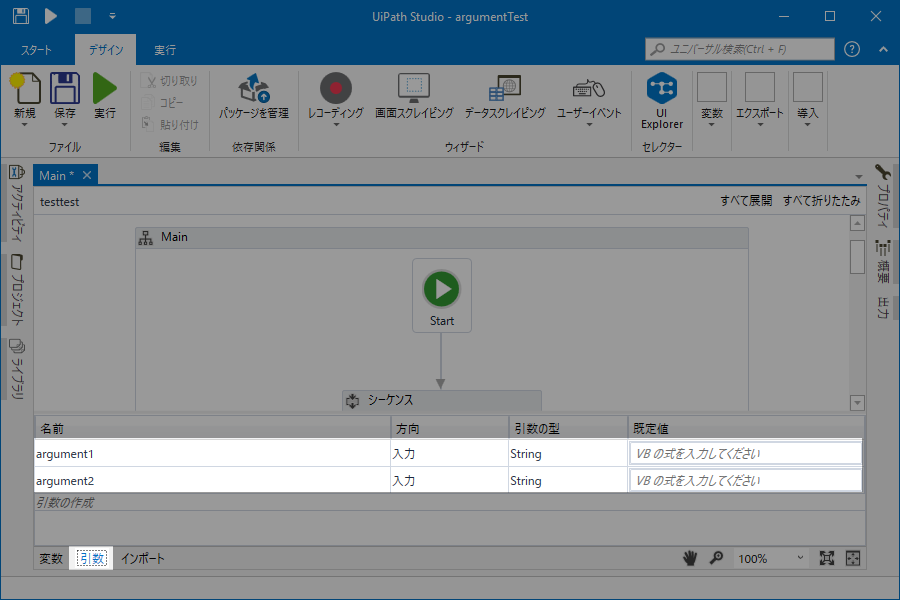Click argument2 String type cell

568,481
